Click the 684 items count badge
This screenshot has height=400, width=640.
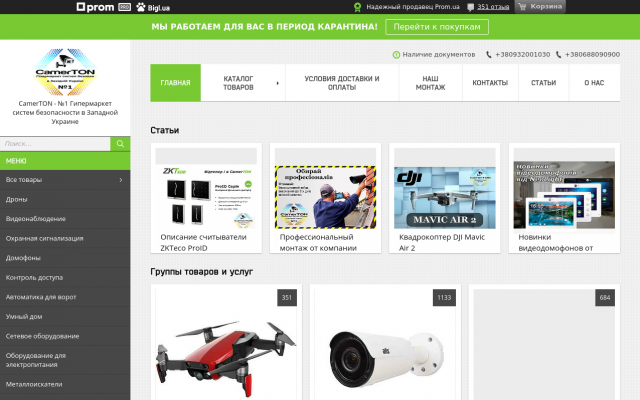tap(605, 298)
